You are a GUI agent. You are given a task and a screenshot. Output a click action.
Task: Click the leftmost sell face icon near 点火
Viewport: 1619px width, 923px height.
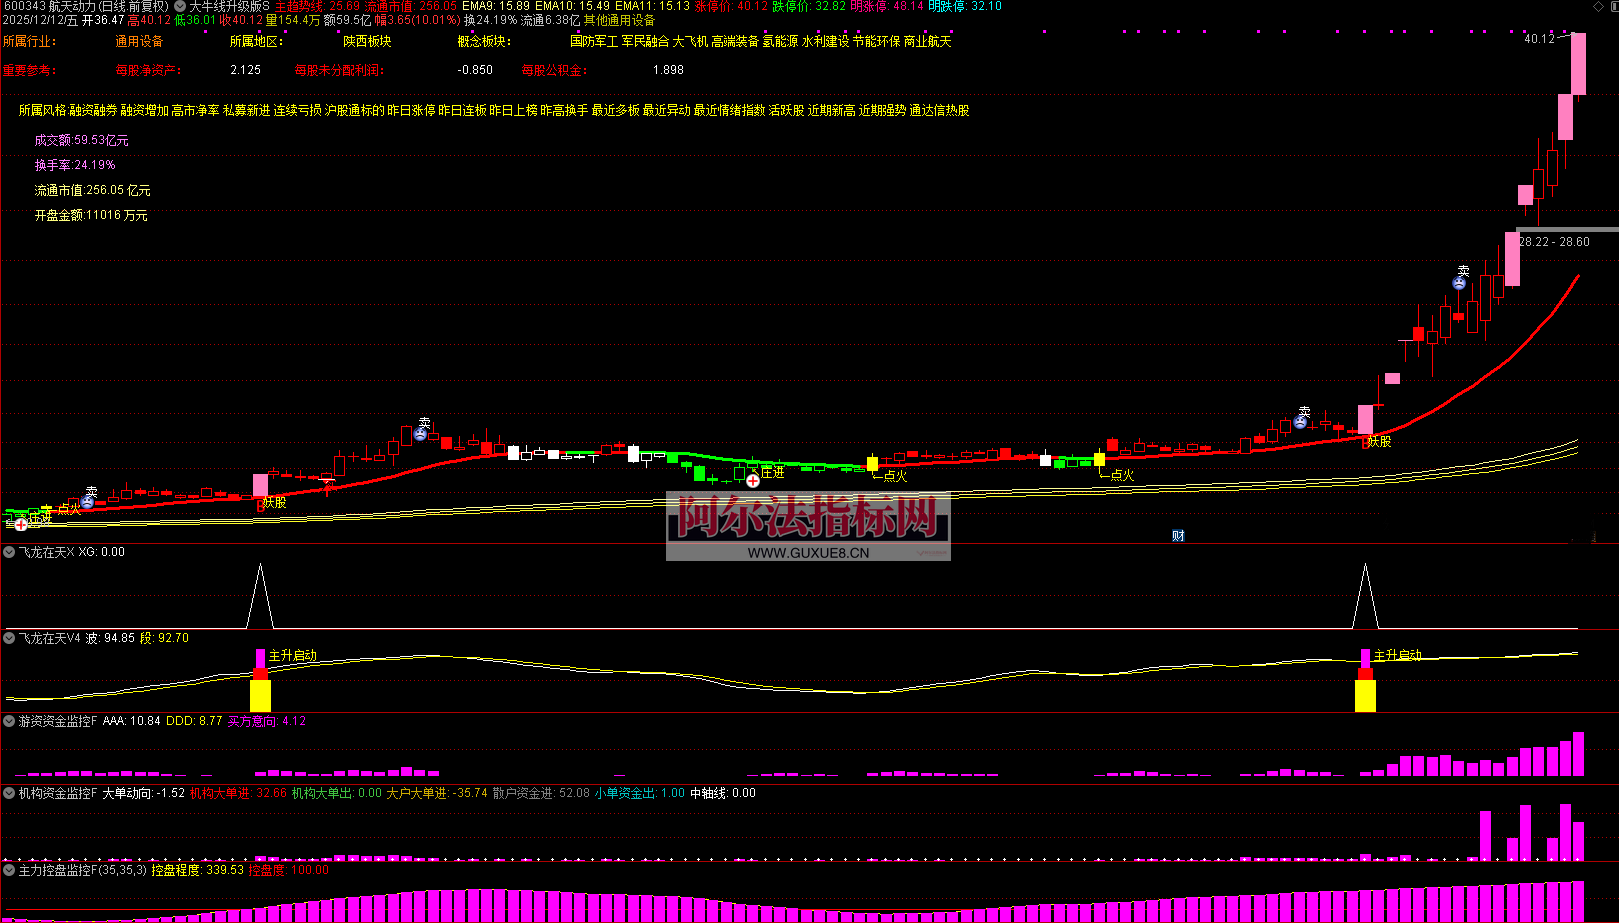[x=88, y=502]
